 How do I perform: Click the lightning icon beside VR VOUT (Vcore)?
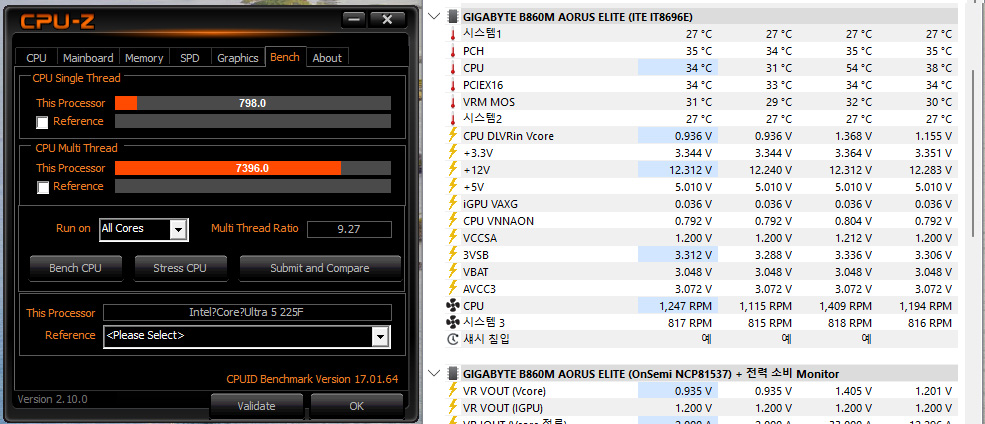coord(452,391)
